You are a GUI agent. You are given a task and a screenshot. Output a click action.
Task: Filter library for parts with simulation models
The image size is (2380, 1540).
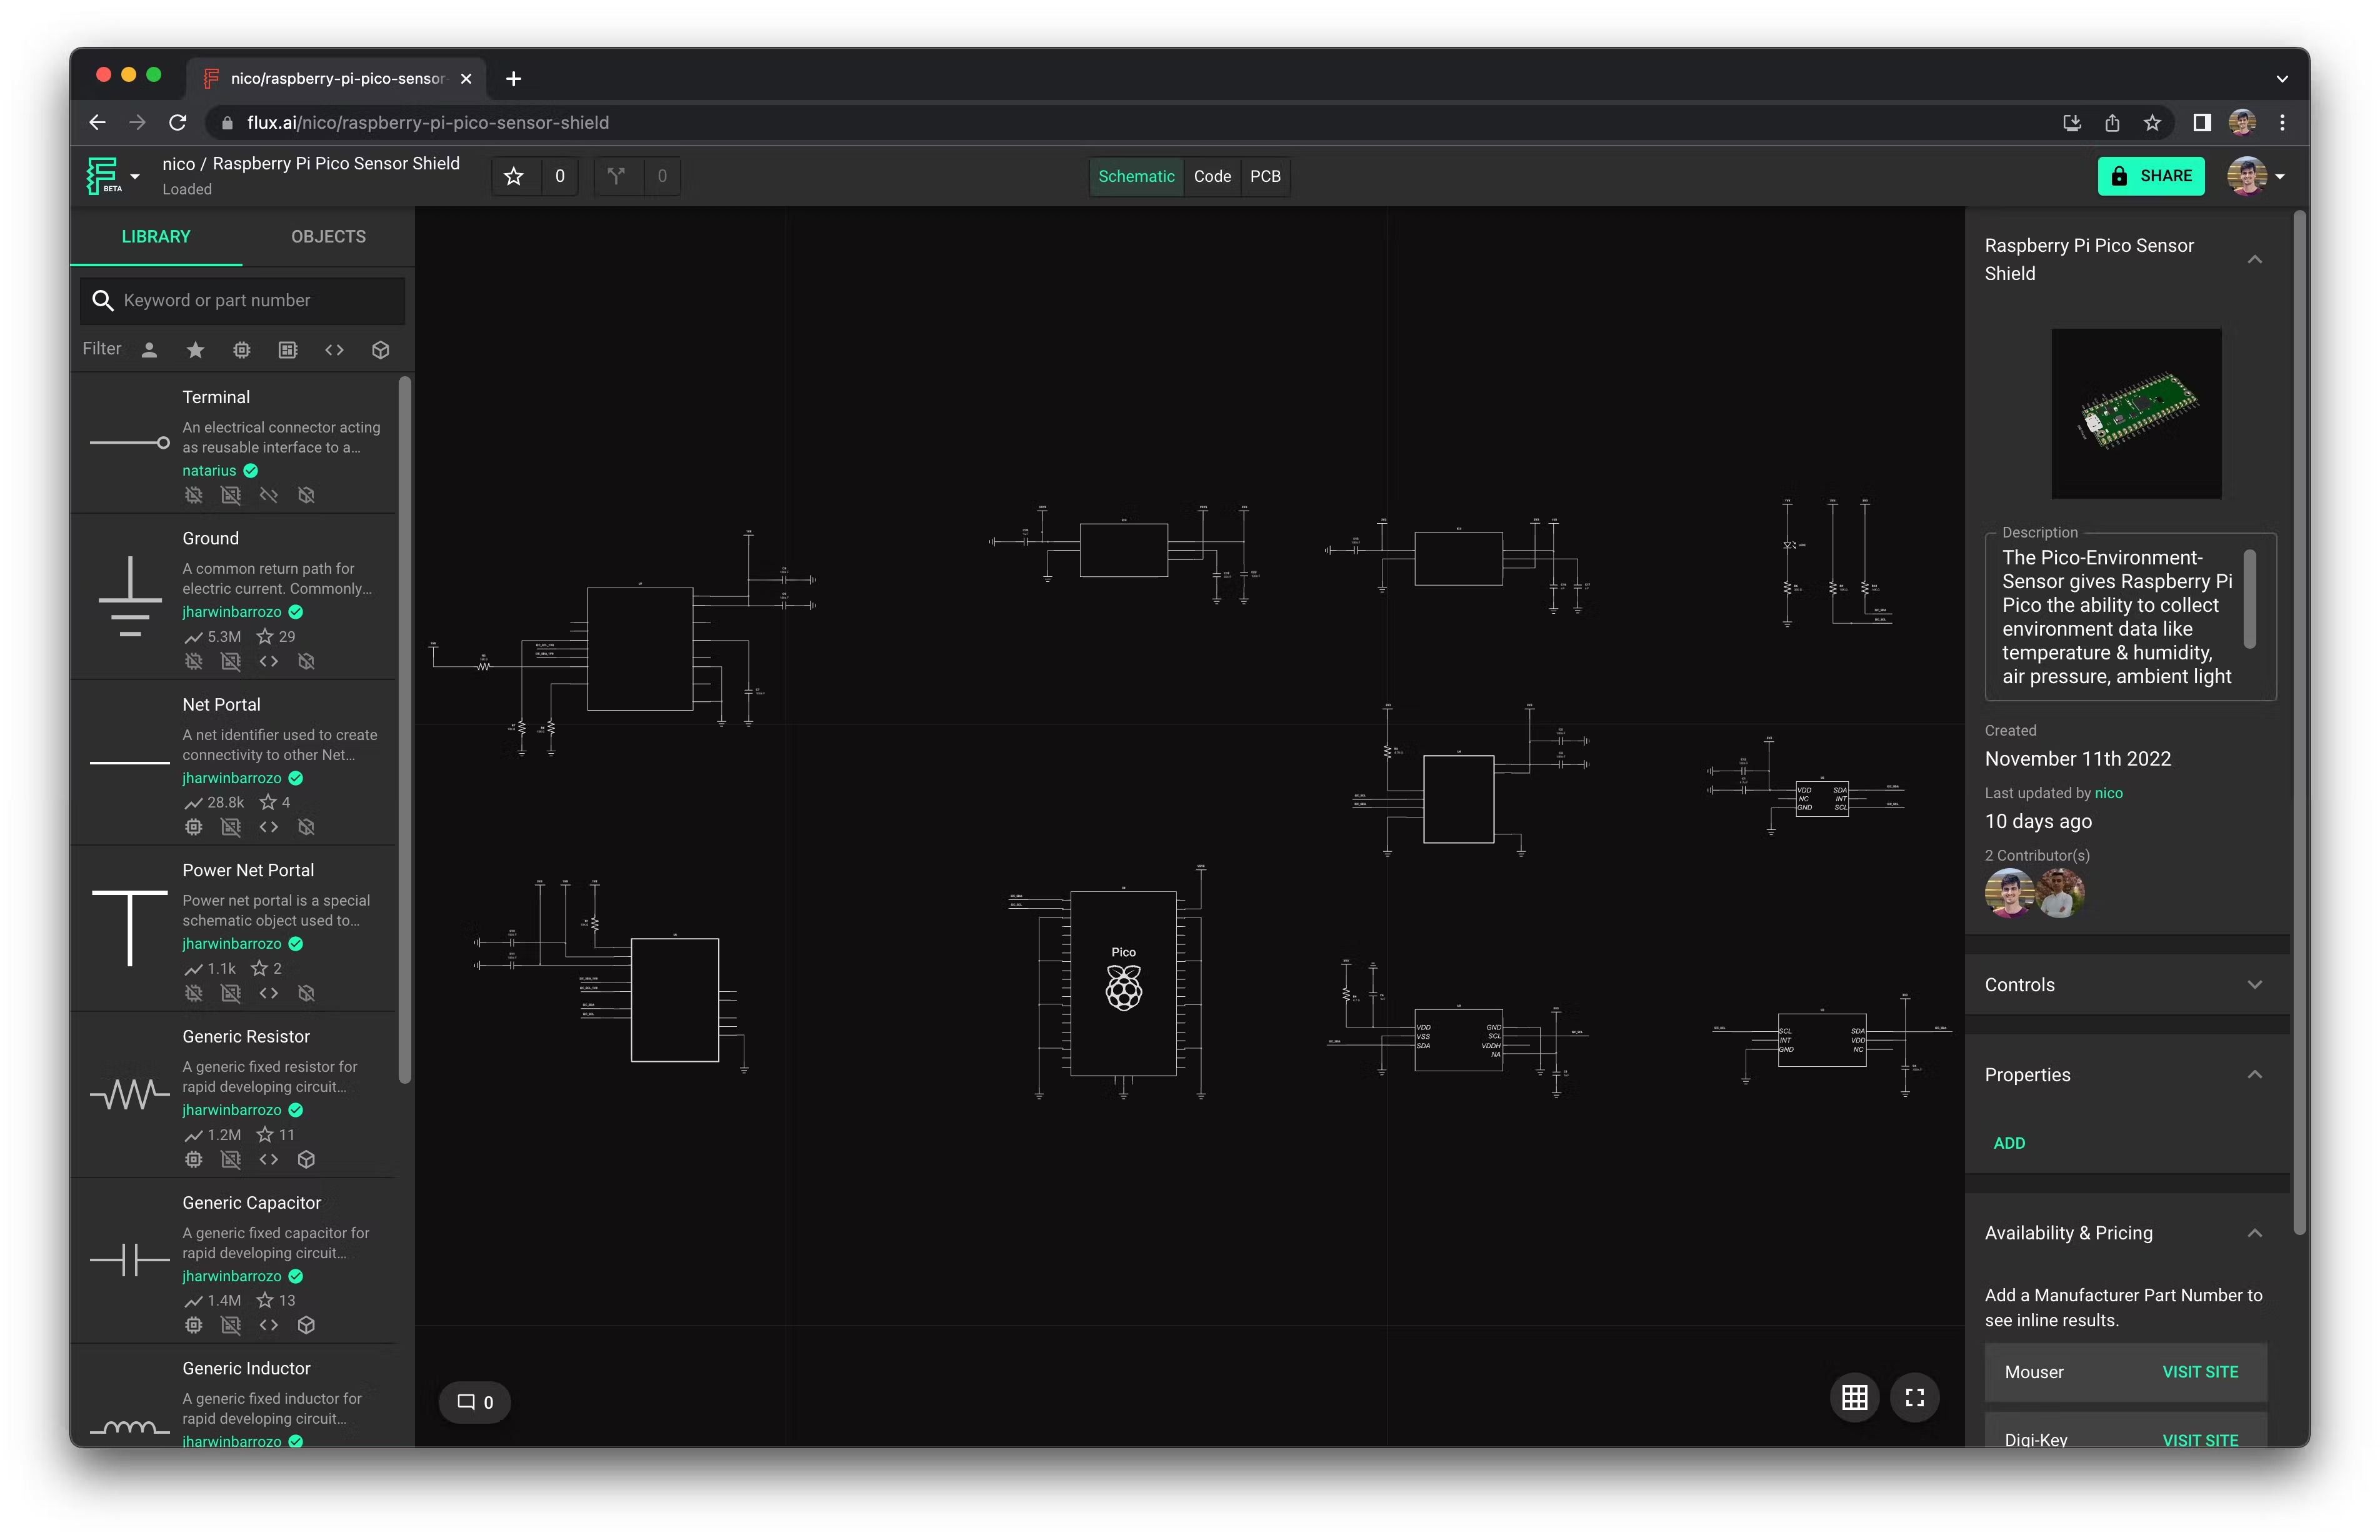tap(241, 349)
